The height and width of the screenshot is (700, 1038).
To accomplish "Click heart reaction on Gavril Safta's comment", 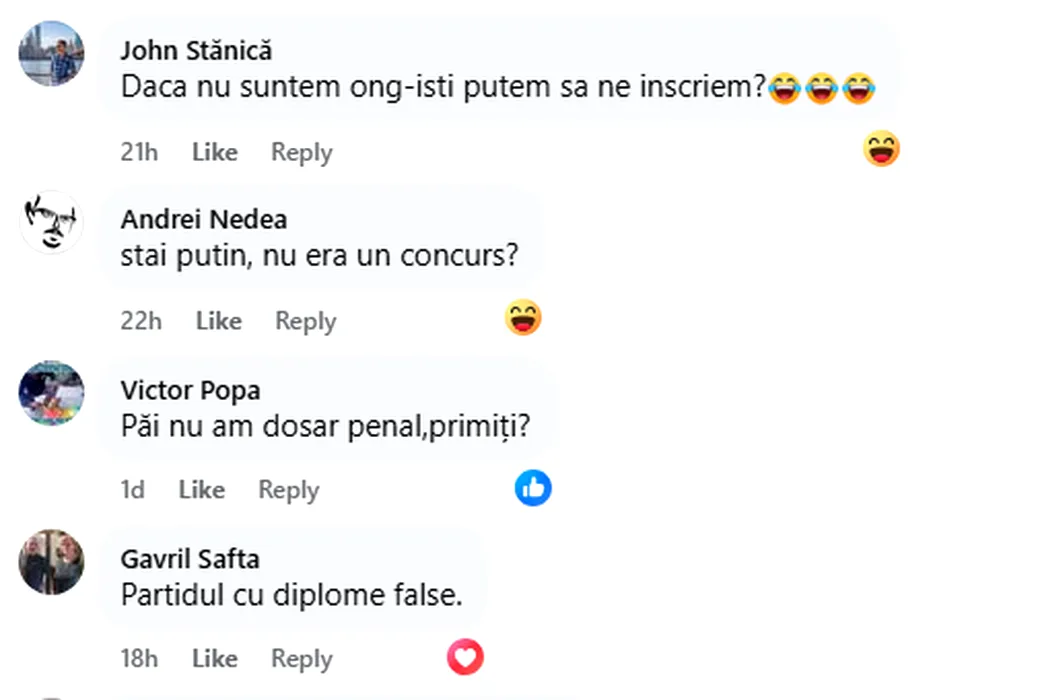I will (x=465, y=657).
